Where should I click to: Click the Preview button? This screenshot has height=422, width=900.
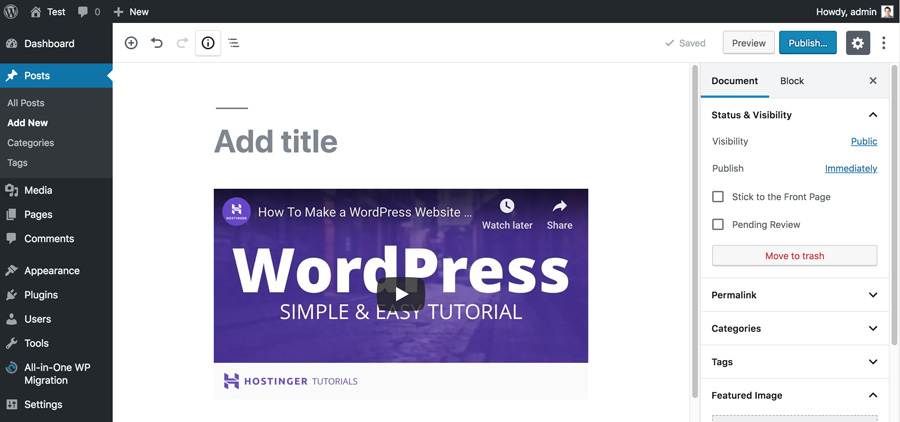[x=748, y=43]
